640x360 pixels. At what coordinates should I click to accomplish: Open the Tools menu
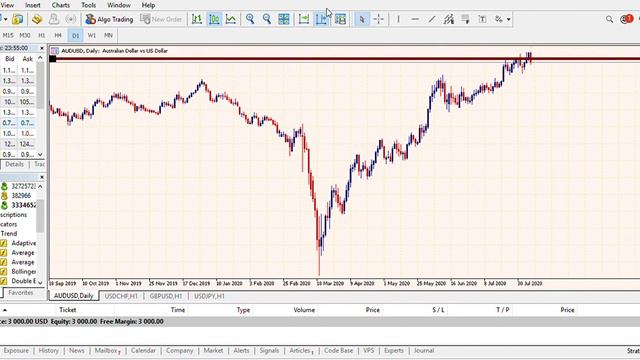tap(88, 5)
